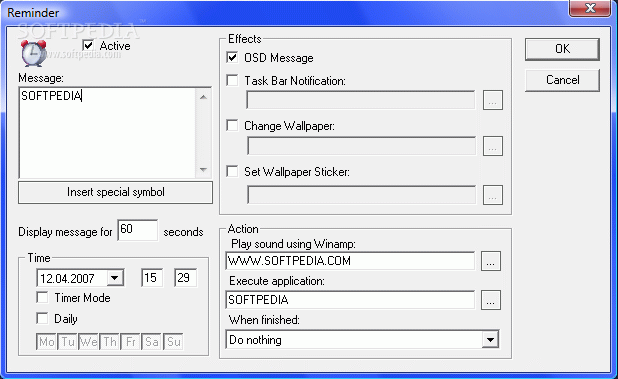Click the minute field showing 29

pos(185,278)
